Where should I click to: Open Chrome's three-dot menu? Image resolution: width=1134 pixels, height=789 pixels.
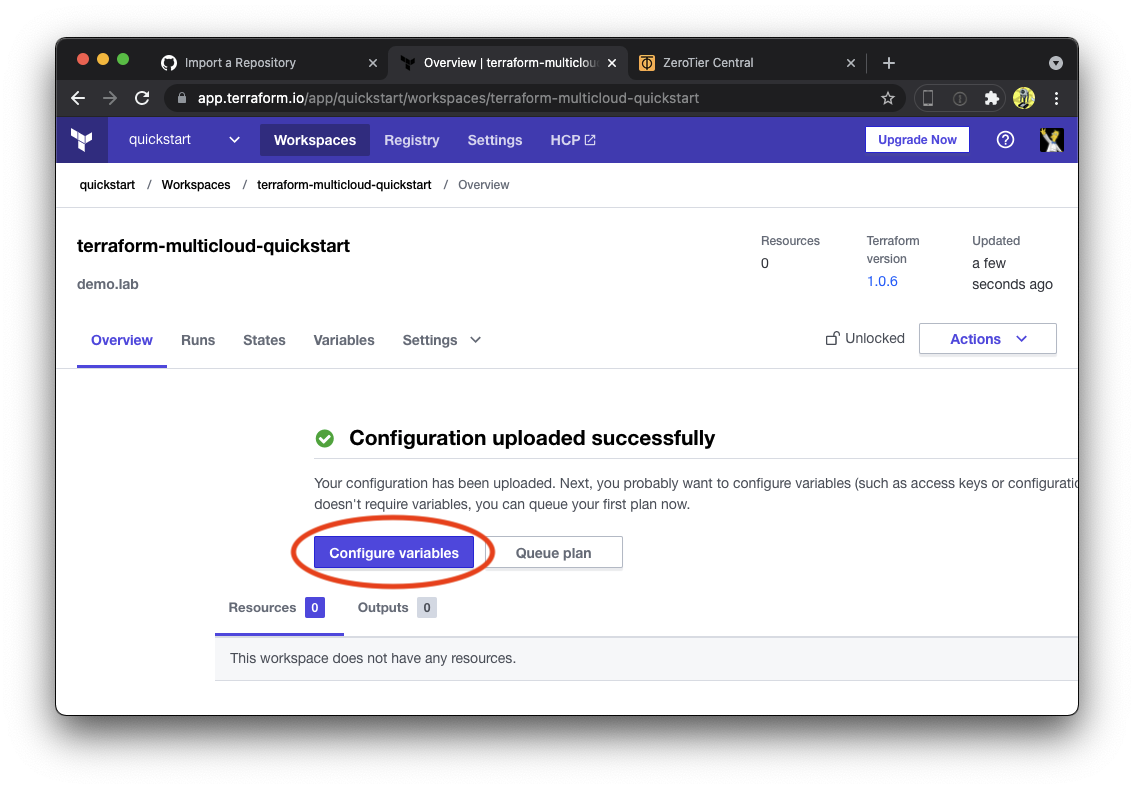[x=1056, y=98]
